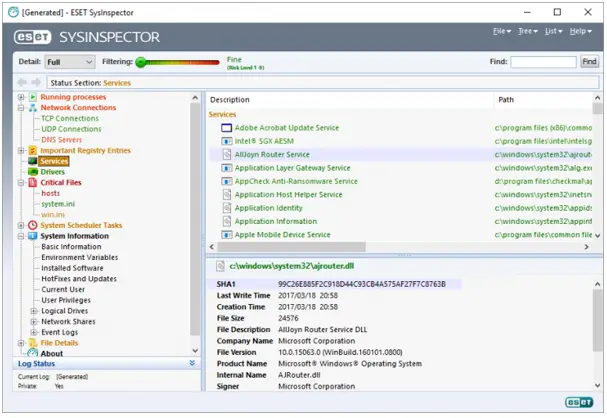This screenshot has height=418, width=607.
Task: Click the Find button
Action: 589,62
